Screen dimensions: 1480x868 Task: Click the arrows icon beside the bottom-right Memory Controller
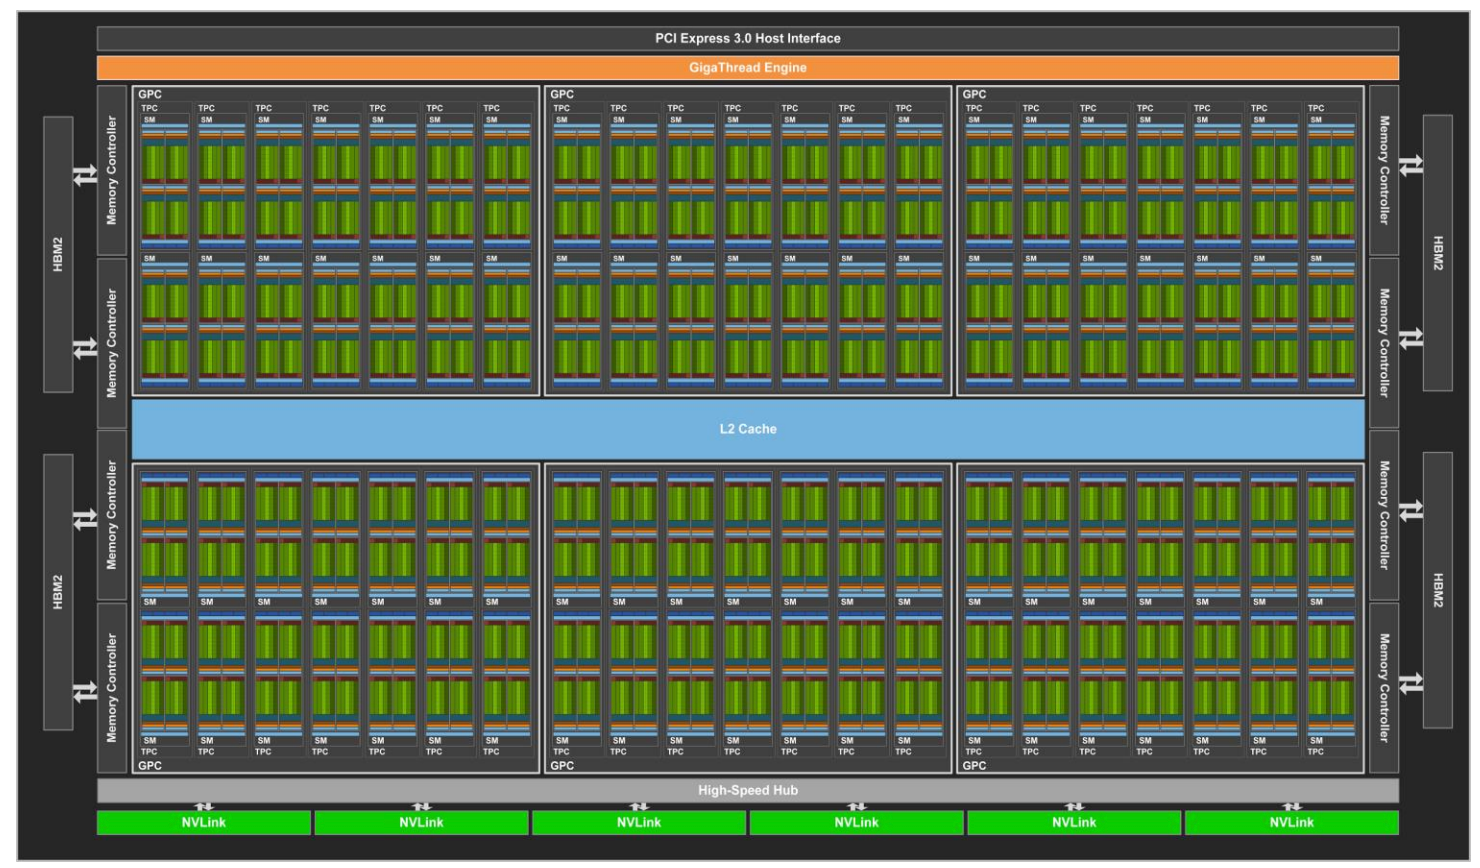tap(1410, 683)
